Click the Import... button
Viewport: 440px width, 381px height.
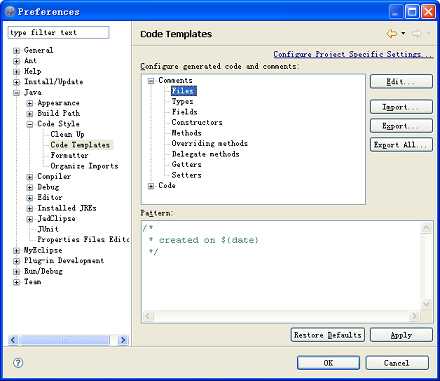tap(401, 107)
